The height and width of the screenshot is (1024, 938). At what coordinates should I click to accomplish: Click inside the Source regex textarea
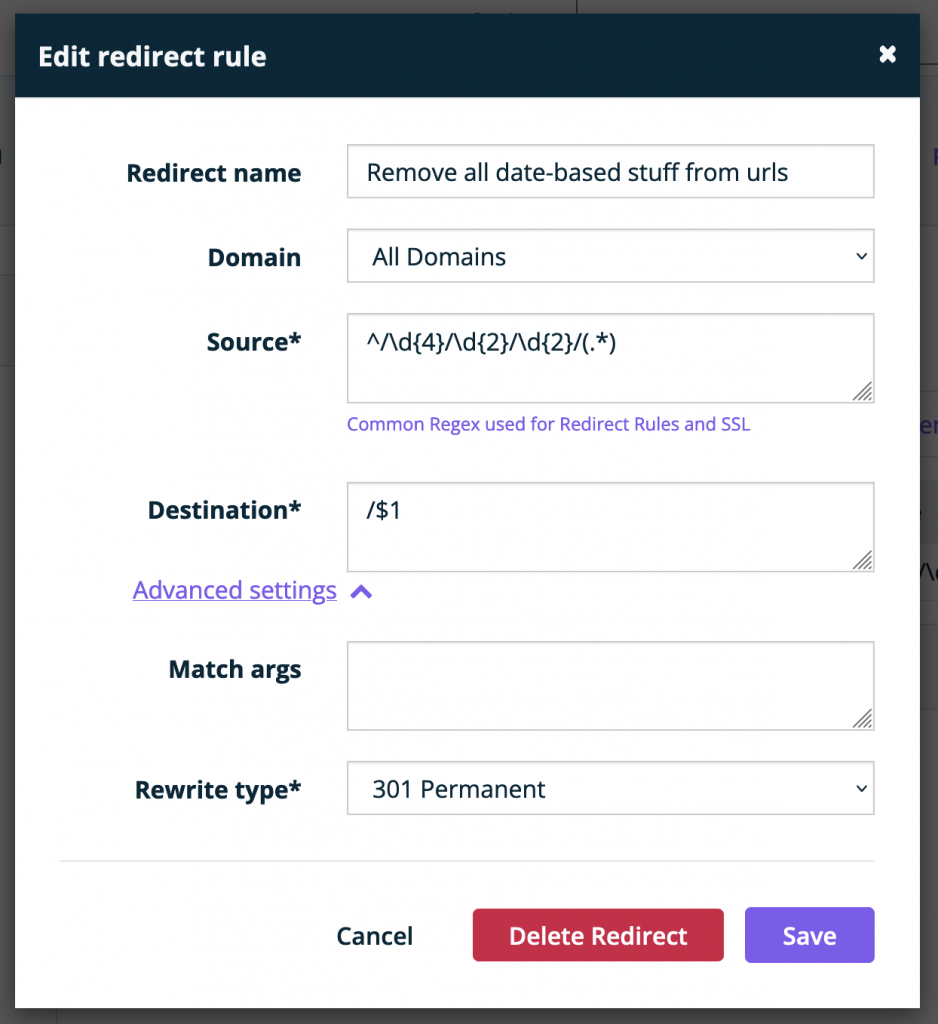click(610, 358)
